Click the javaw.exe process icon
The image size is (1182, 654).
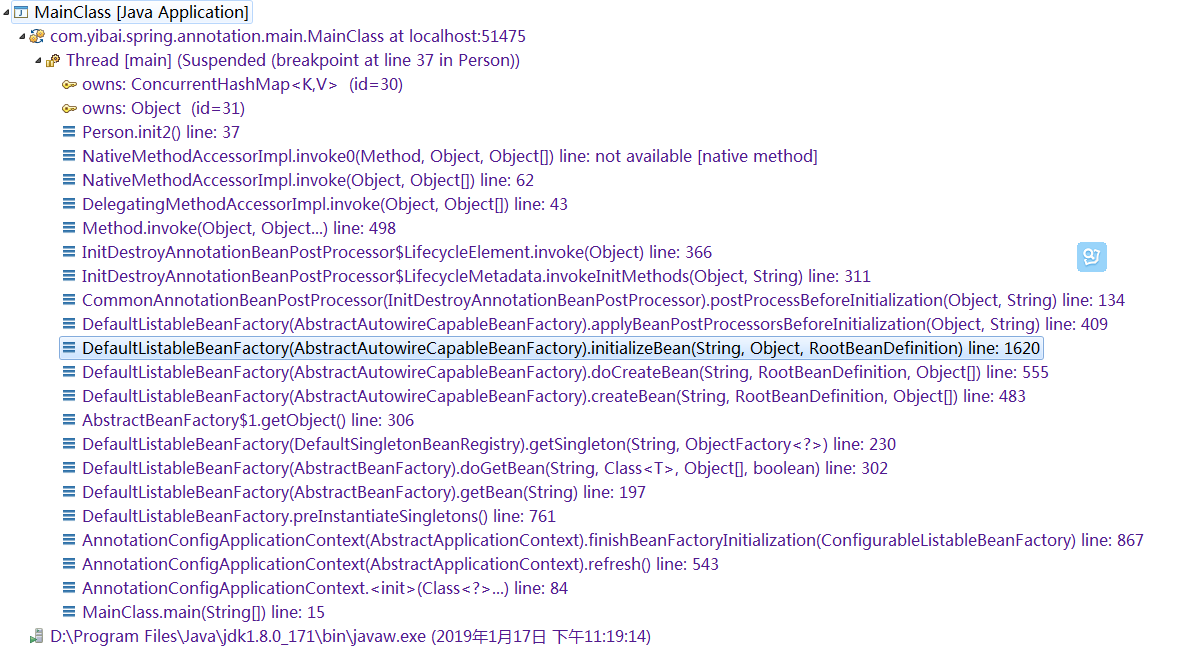(37, 637)
